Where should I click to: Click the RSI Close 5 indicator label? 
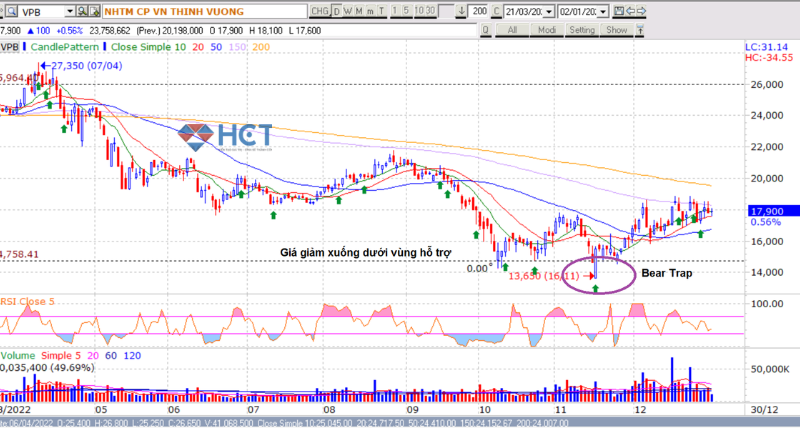click(28, 301)
